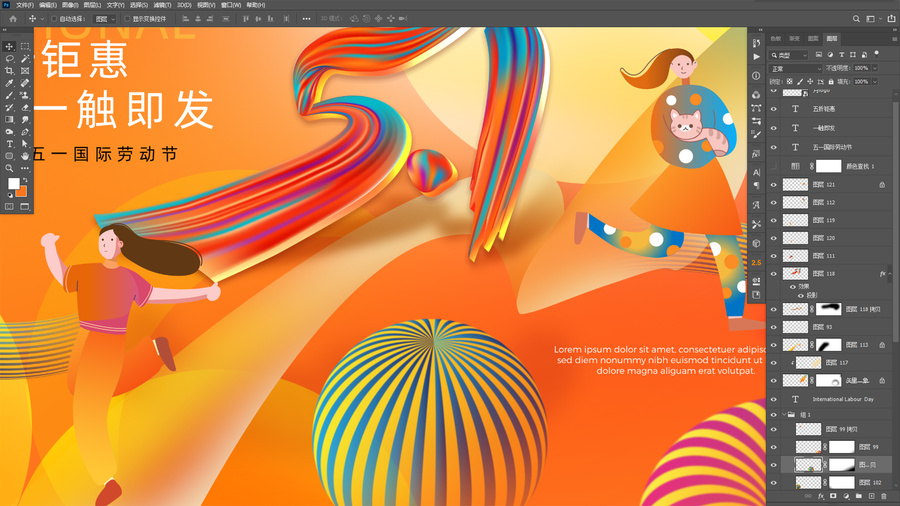
Task: Collapse effects on 图层 118
Action: point(890,274)
